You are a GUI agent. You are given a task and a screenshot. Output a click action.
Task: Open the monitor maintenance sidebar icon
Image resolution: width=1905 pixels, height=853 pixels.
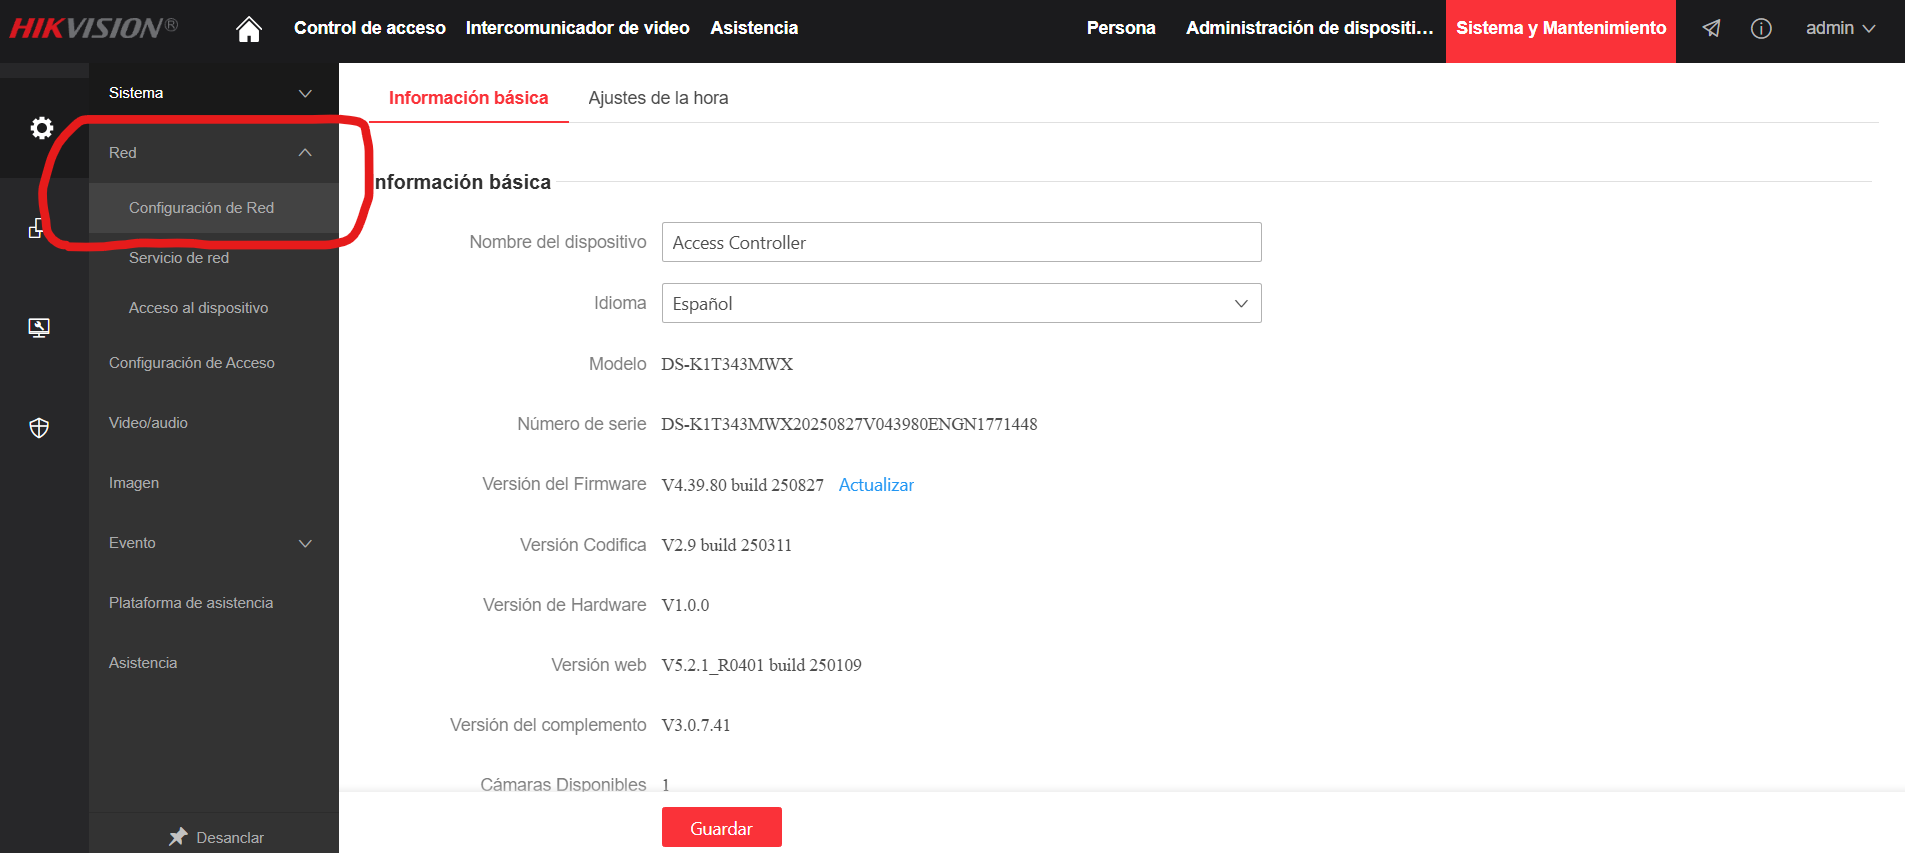39,328
